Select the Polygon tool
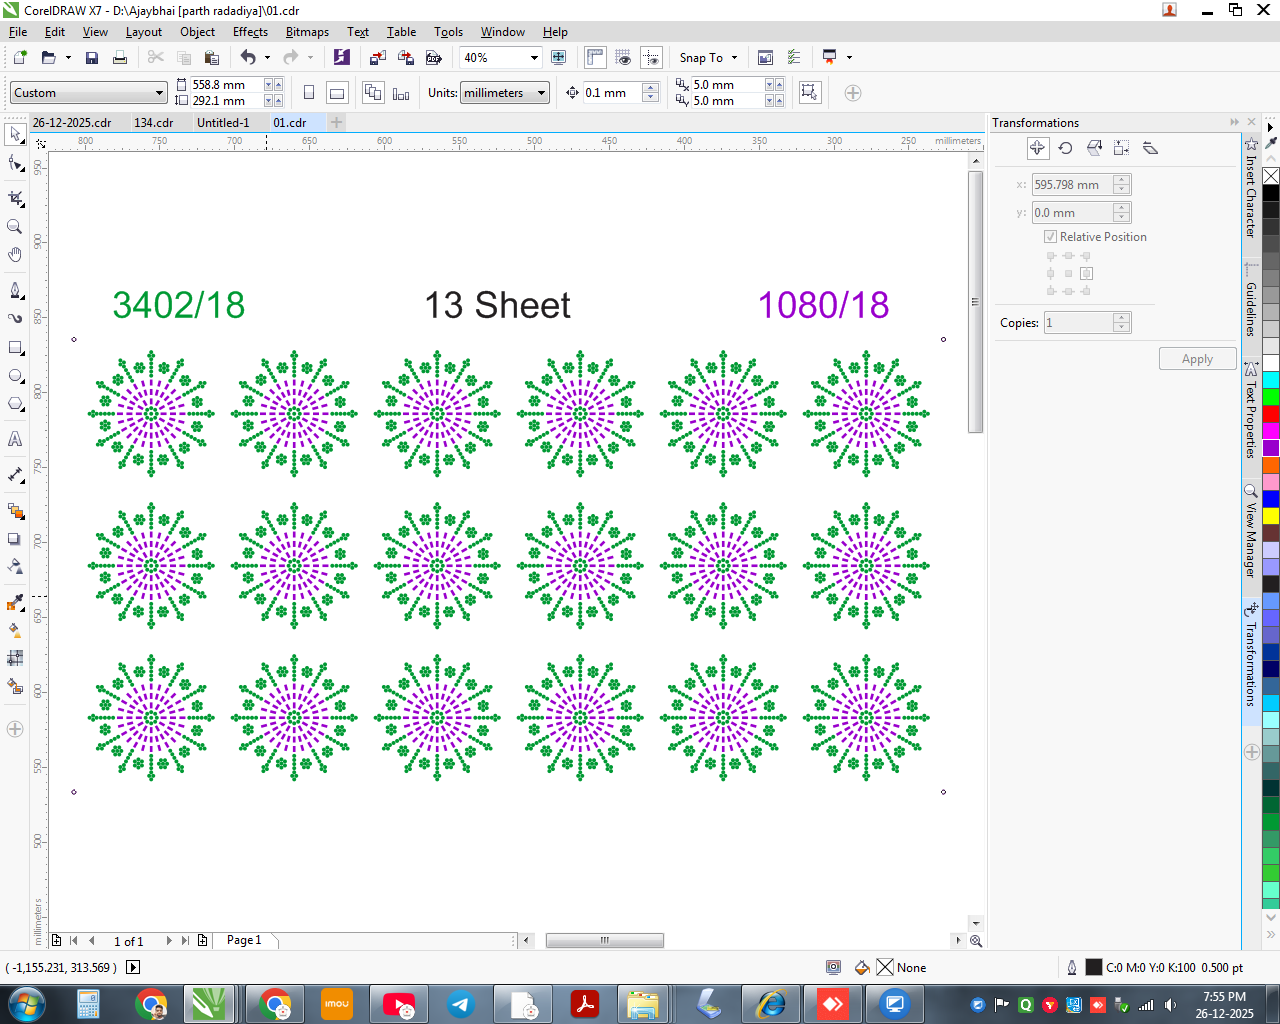The image size is (1280, 1024). point(15,404)
